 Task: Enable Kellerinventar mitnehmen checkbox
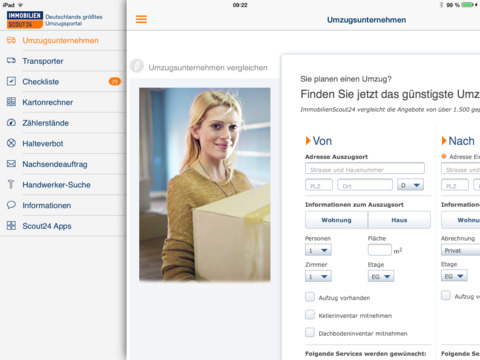pos(310,315)
